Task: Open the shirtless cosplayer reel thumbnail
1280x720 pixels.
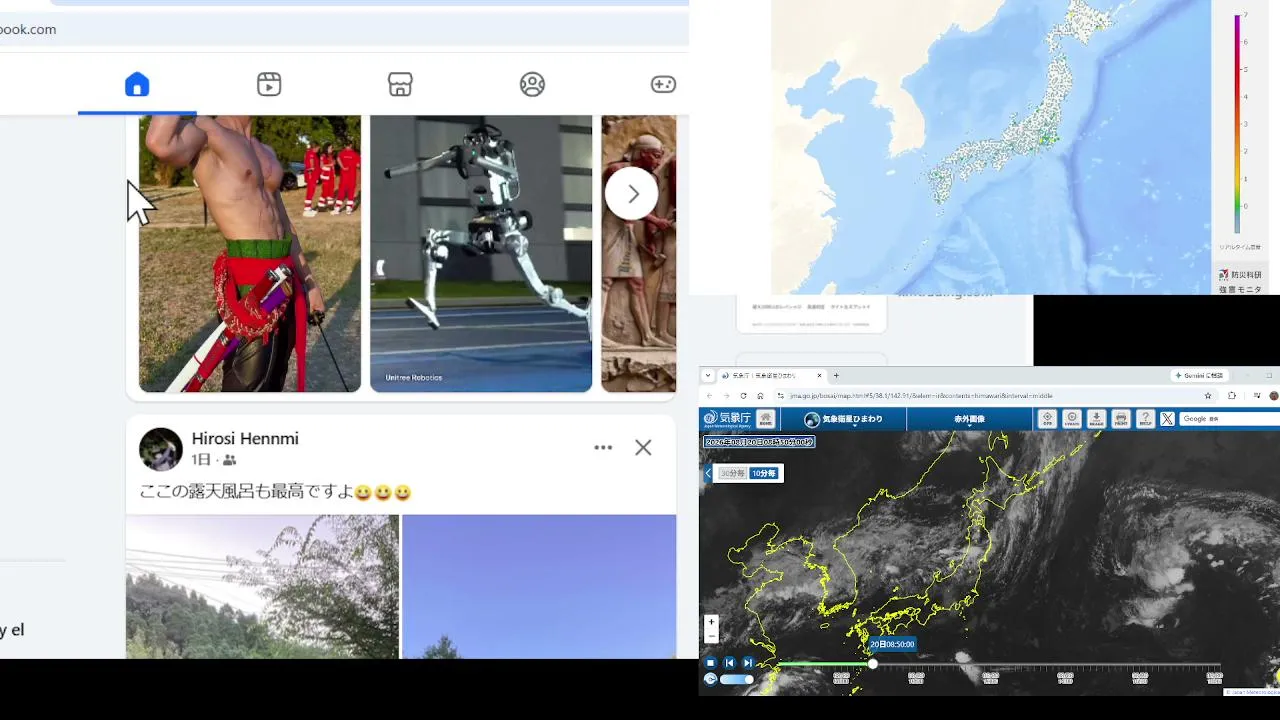Action: 250,253
